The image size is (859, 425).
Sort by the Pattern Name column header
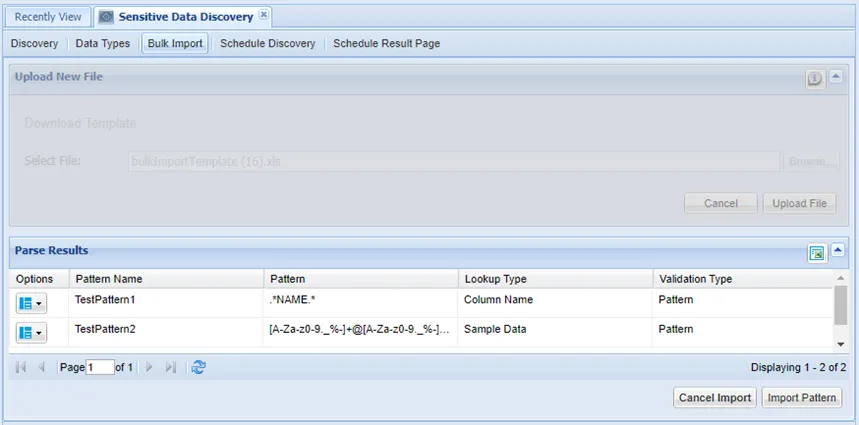167,279
